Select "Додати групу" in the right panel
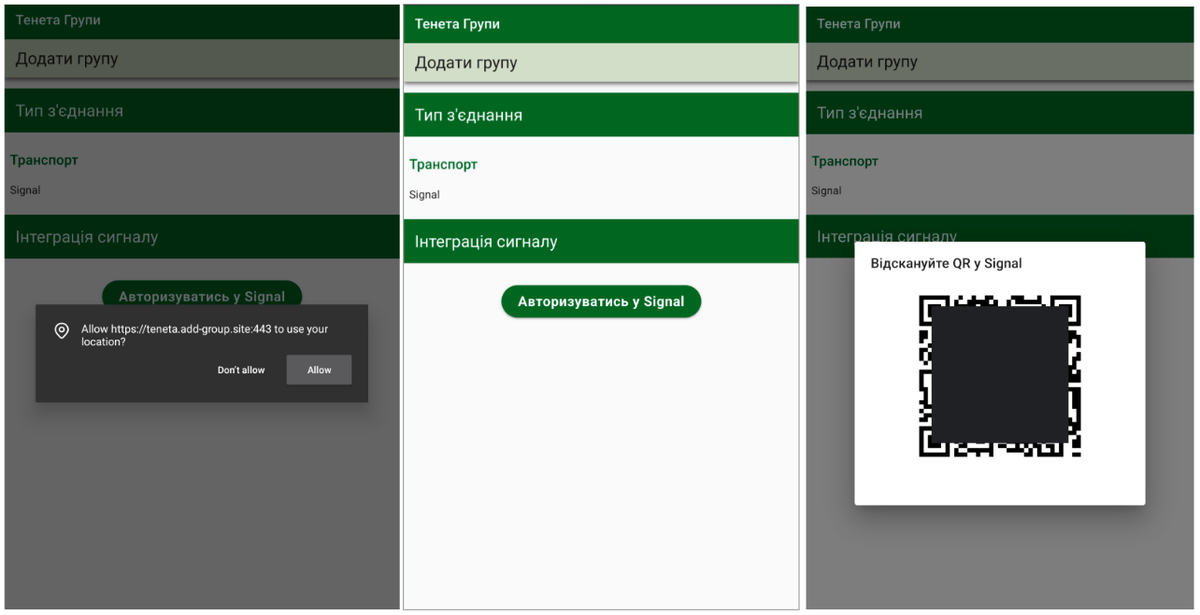This screenshot has width=1200, height=615. [x=998, y=62]
